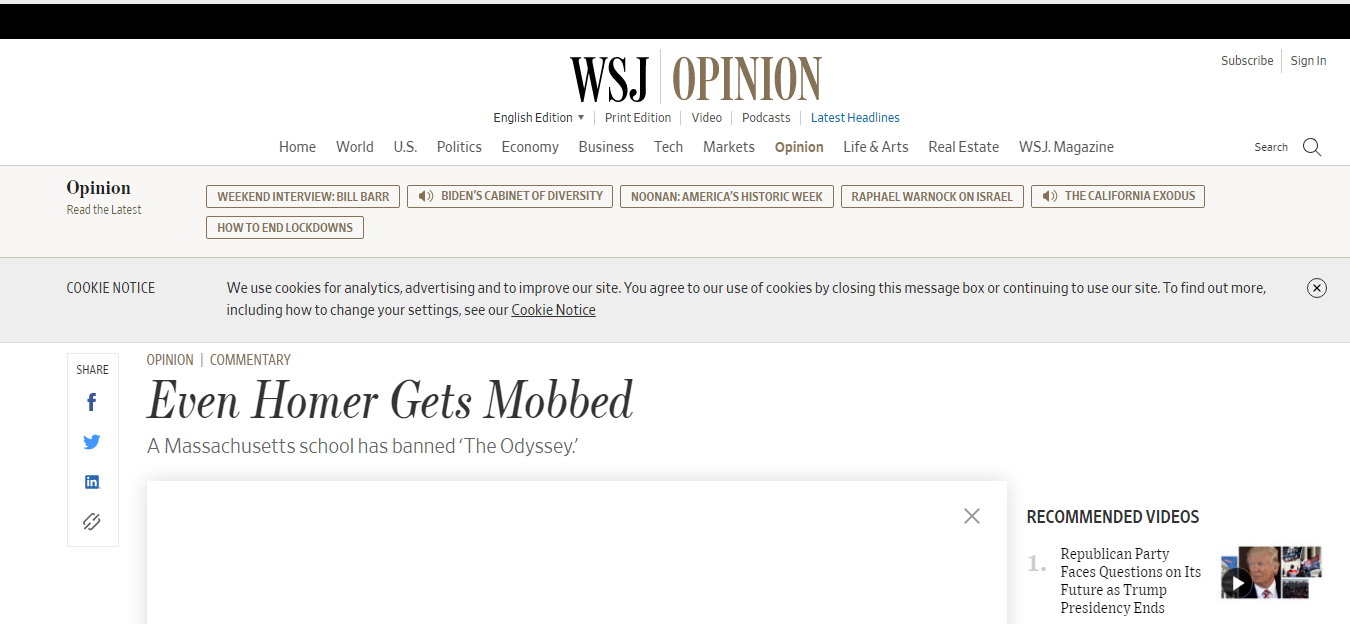Open the Economy section
1350x624 pixels.
click(x=530, y=147)
